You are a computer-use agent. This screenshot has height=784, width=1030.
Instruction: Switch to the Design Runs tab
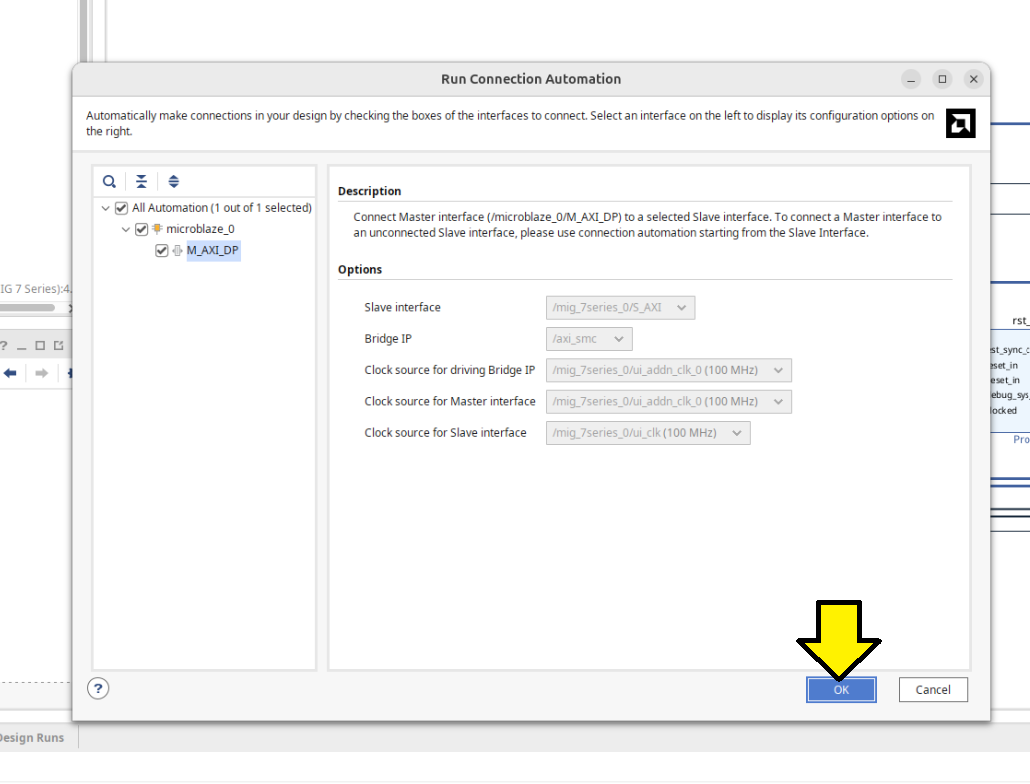coord(30,738)
